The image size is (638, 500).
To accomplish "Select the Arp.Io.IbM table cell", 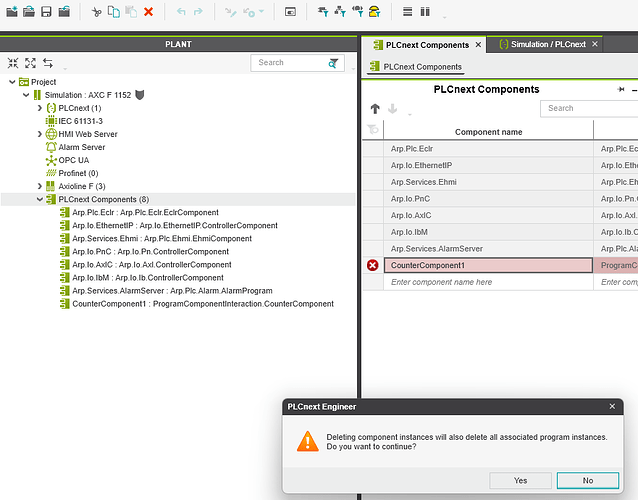I will click(488, 232).
